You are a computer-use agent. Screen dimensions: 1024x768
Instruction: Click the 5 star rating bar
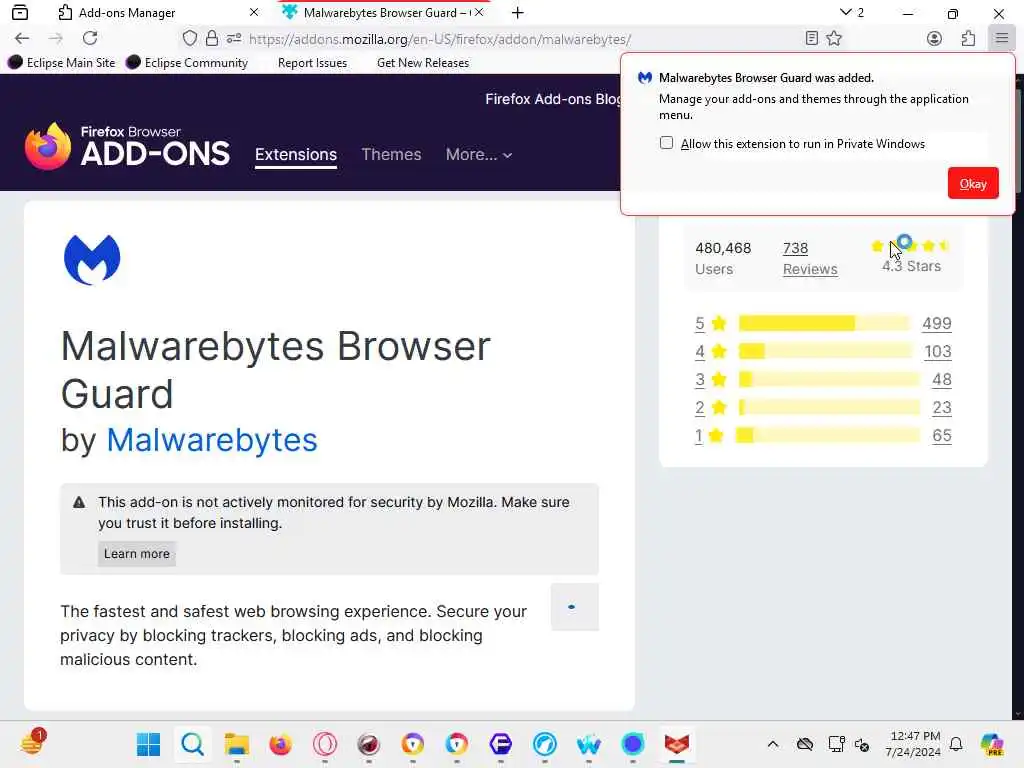click(824, 323)
